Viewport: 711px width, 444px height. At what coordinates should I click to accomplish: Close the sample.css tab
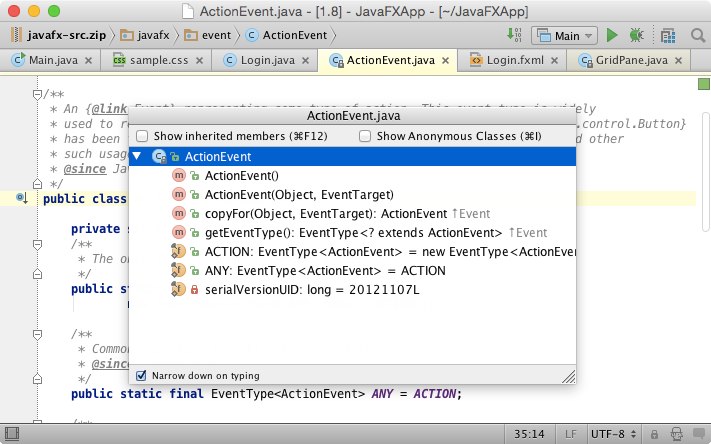(x=199, y=60)
